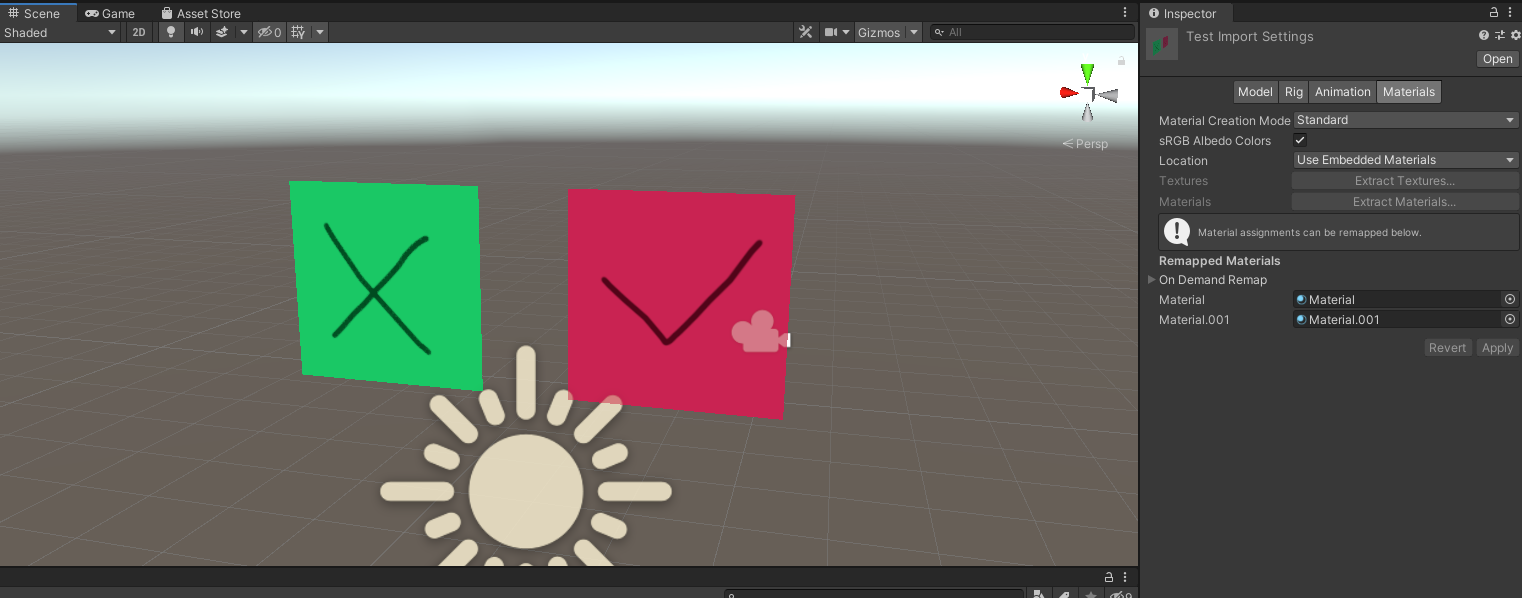Select the Rig tab in Import Settings

click(1293, 91)
